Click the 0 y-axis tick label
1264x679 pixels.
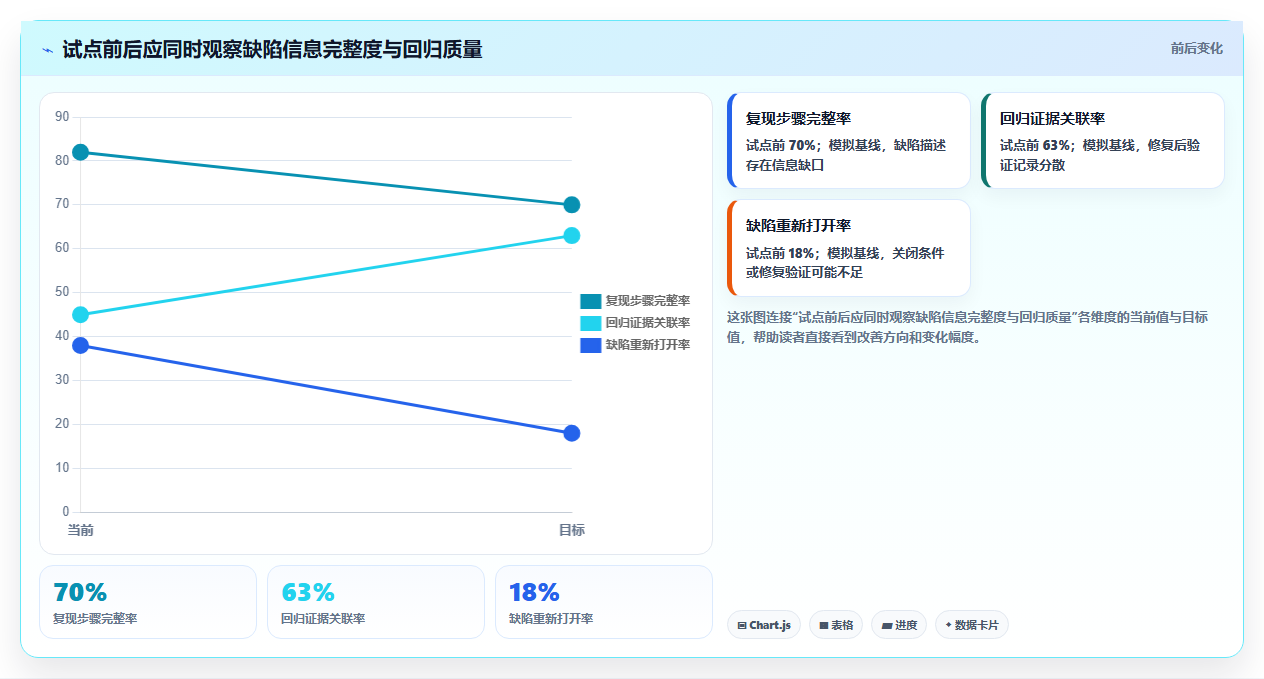(66, 512)
